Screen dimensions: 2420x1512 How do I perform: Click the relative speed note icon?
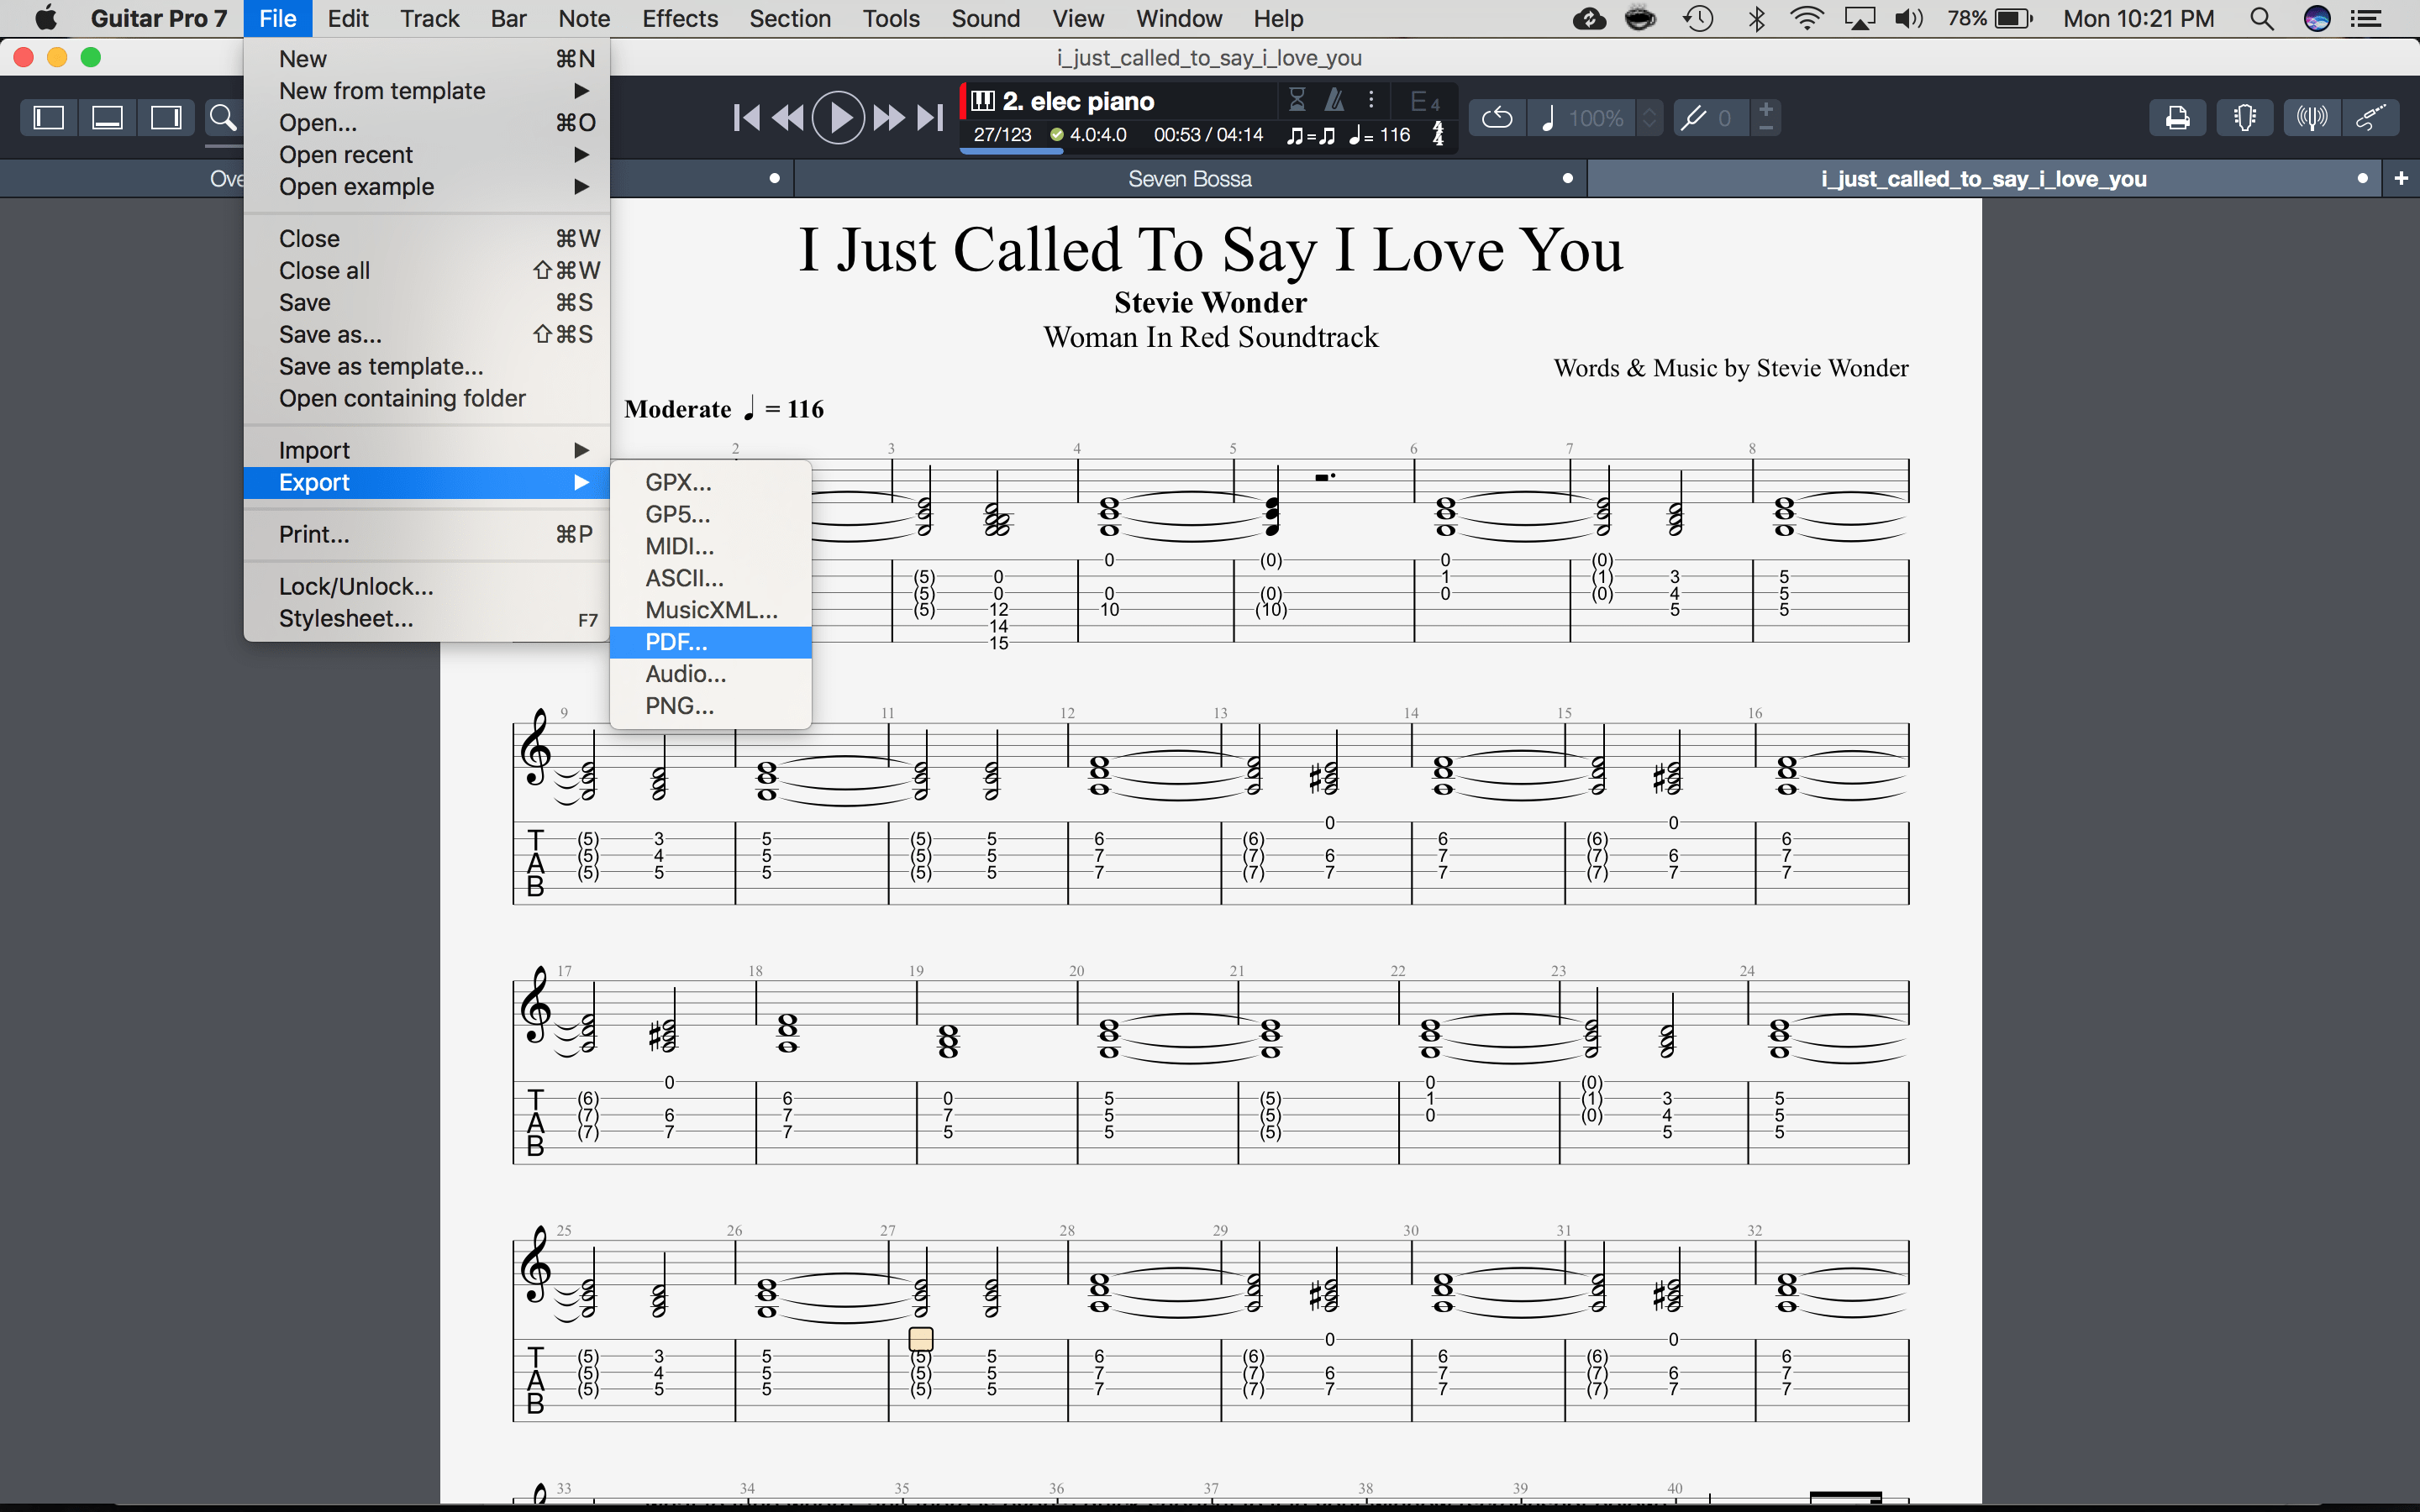pos(1547,118)
